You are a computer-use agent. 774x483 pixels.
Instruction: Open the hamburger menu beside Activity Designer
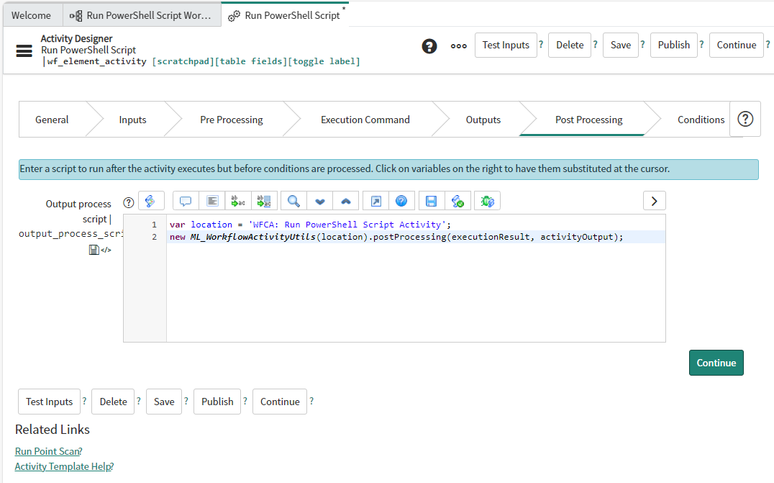(x=24, y=50)
